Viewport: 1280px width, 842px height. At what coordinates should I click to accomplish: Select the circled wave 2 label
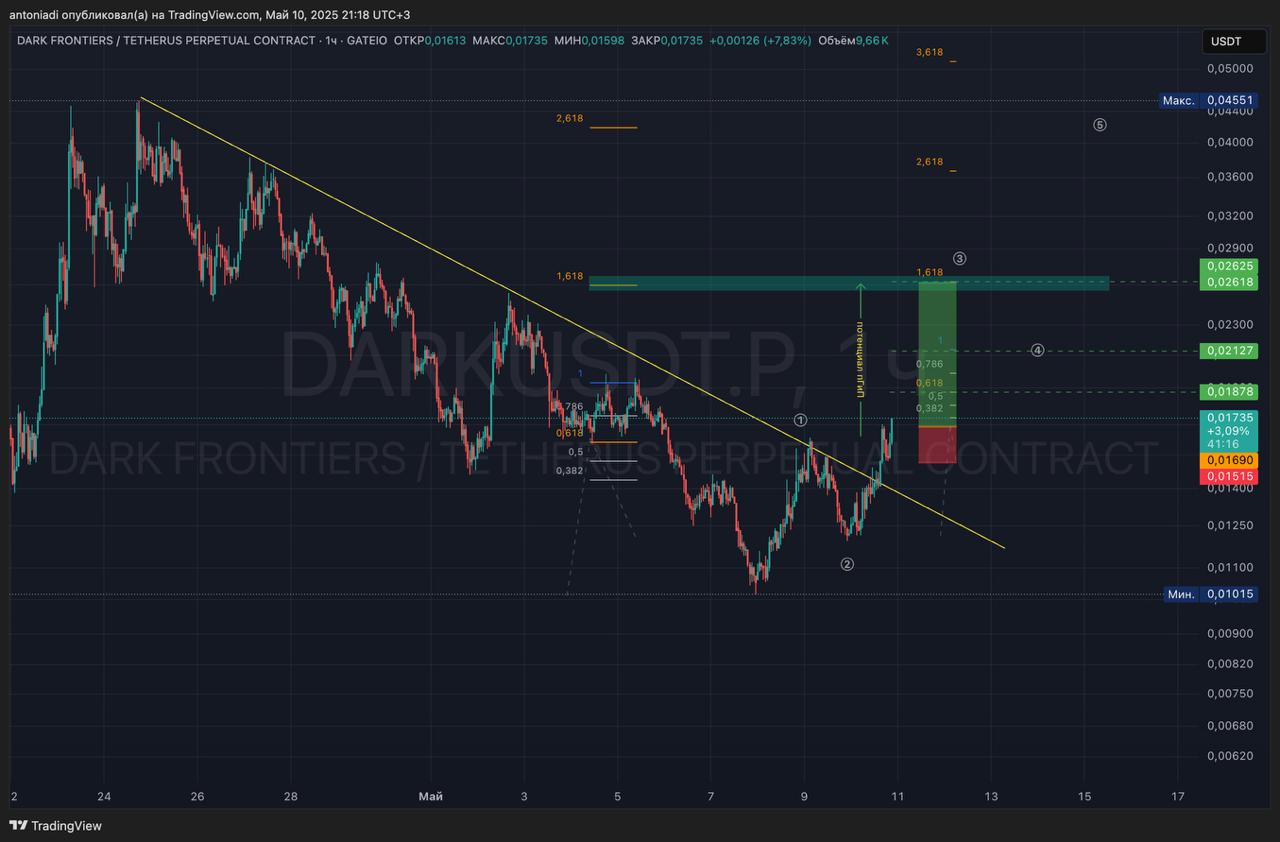[x=847, y=564]
